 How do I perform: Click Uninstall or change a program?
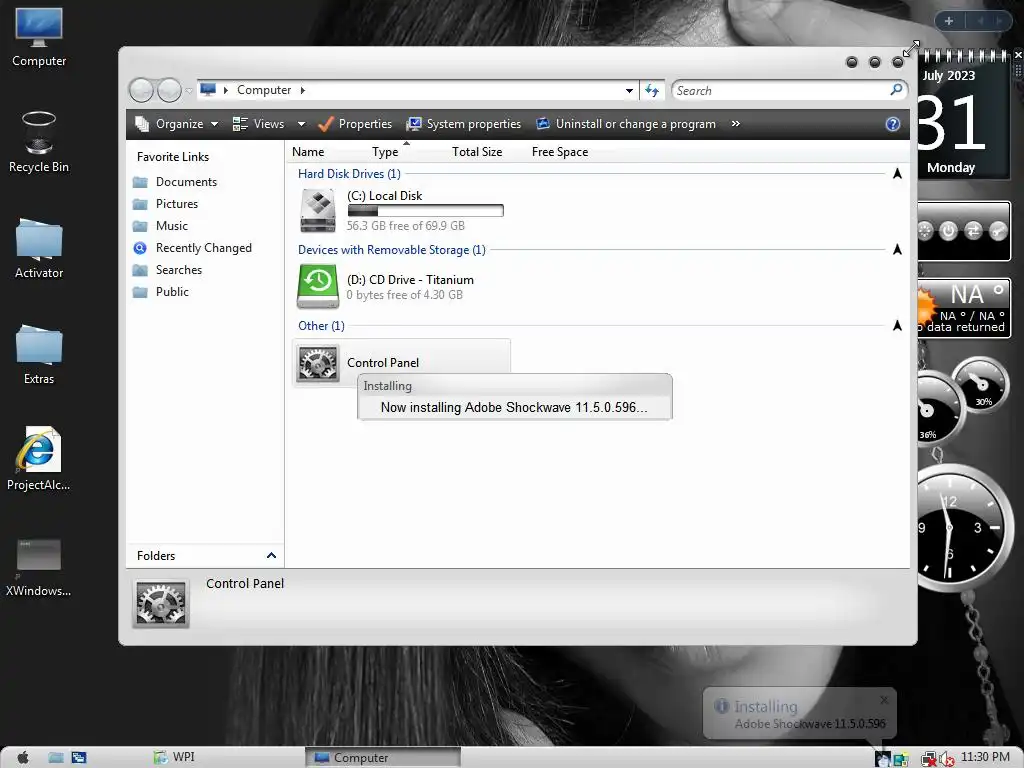point(626,124)
